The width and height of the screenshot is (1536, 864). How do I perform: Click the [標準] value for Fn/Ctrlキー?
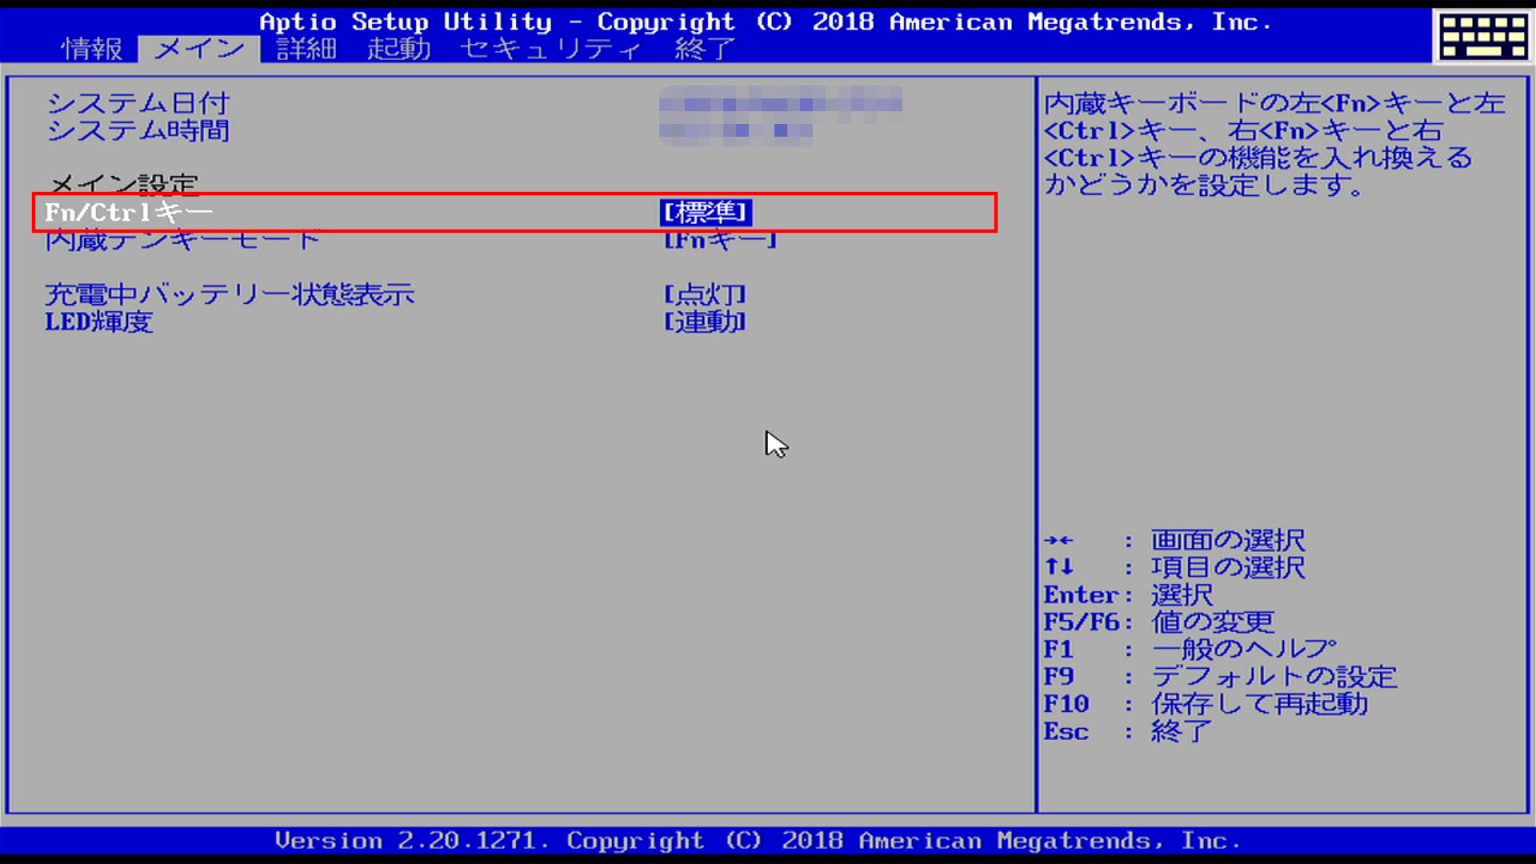[708, 211]
